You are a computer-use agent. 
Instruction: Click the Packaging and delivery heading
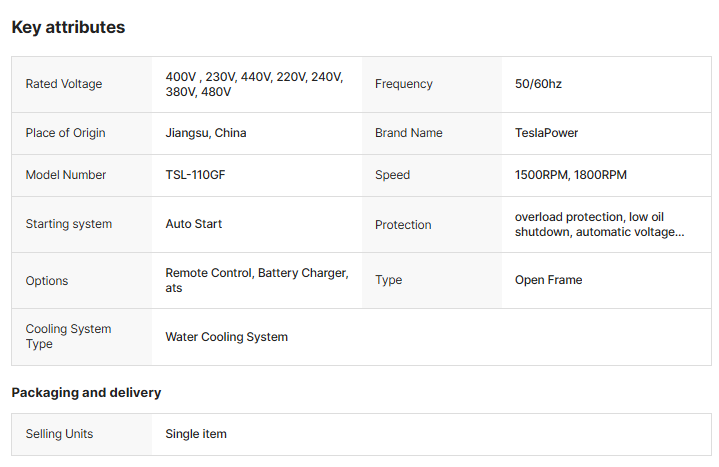(86, 393)
